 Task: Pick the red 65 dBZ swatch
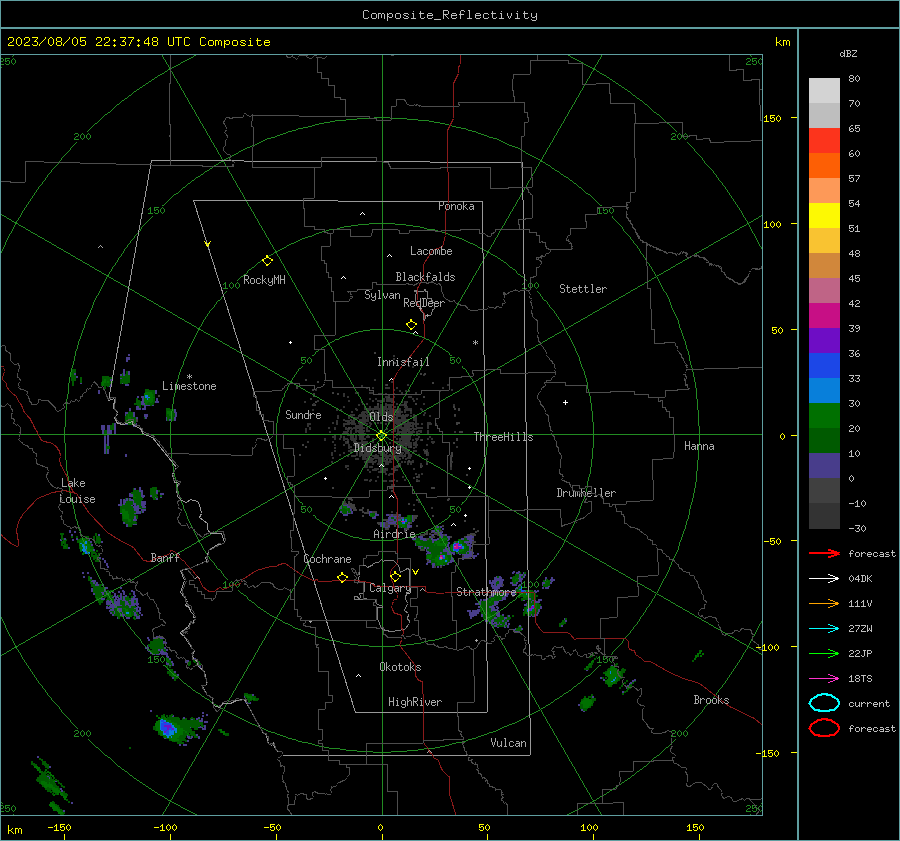(824, 141)
